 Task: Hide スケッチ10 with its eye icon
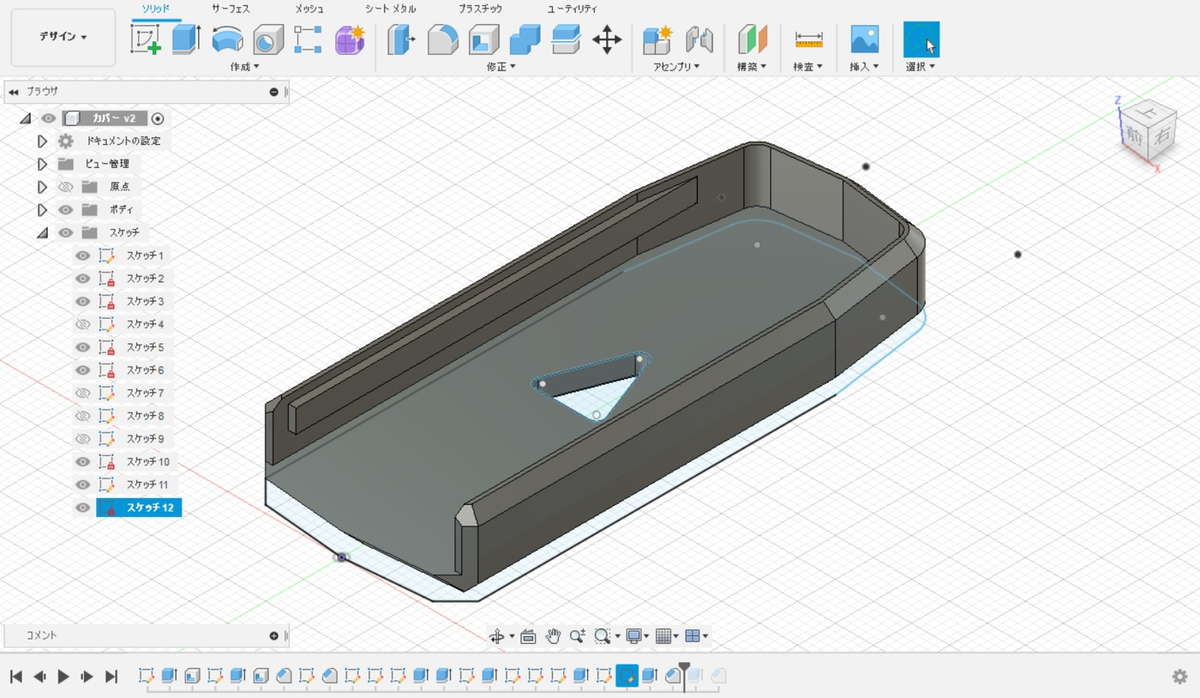[x=83, y=462]
